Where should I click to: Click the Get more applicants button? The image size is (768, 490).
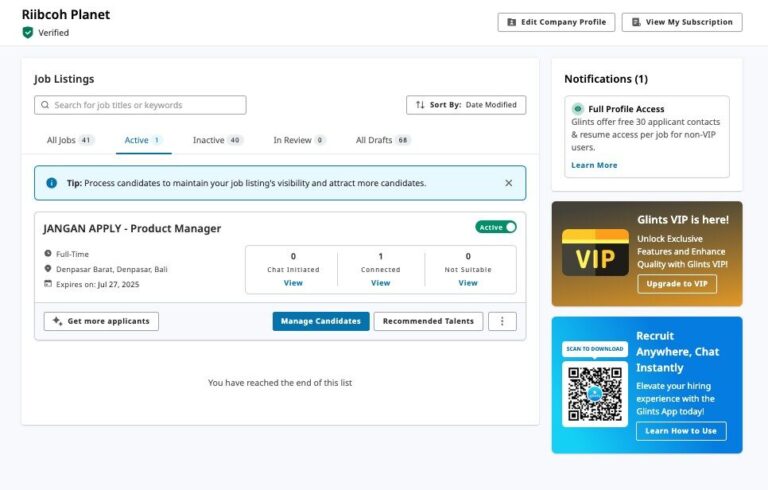pos(101,321)
